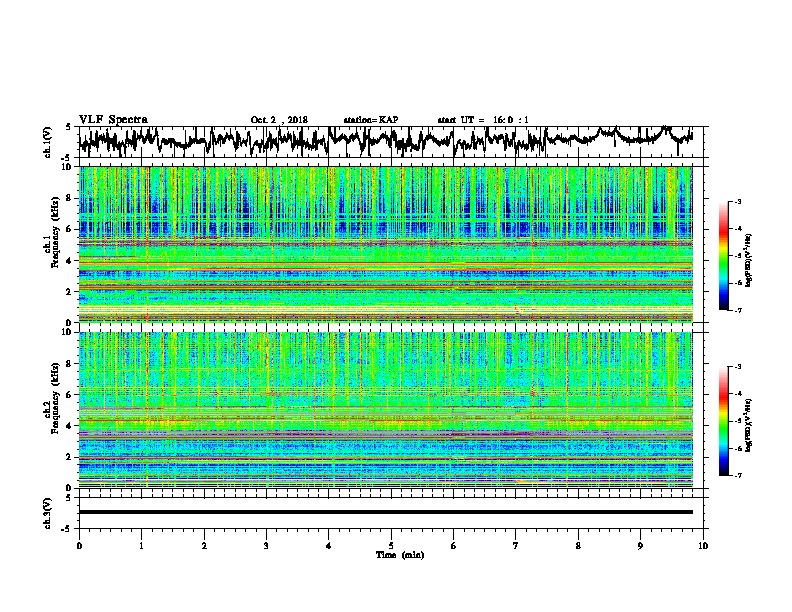Click the '-3' label on ch.2 color bar
The width and height of the screenshot is (792, 612).
[737, 367]
